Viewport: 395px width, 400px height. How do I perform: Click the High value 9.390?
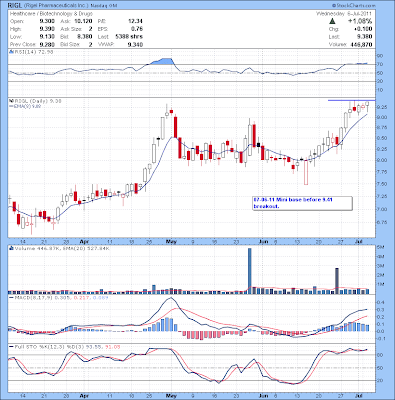47,29
